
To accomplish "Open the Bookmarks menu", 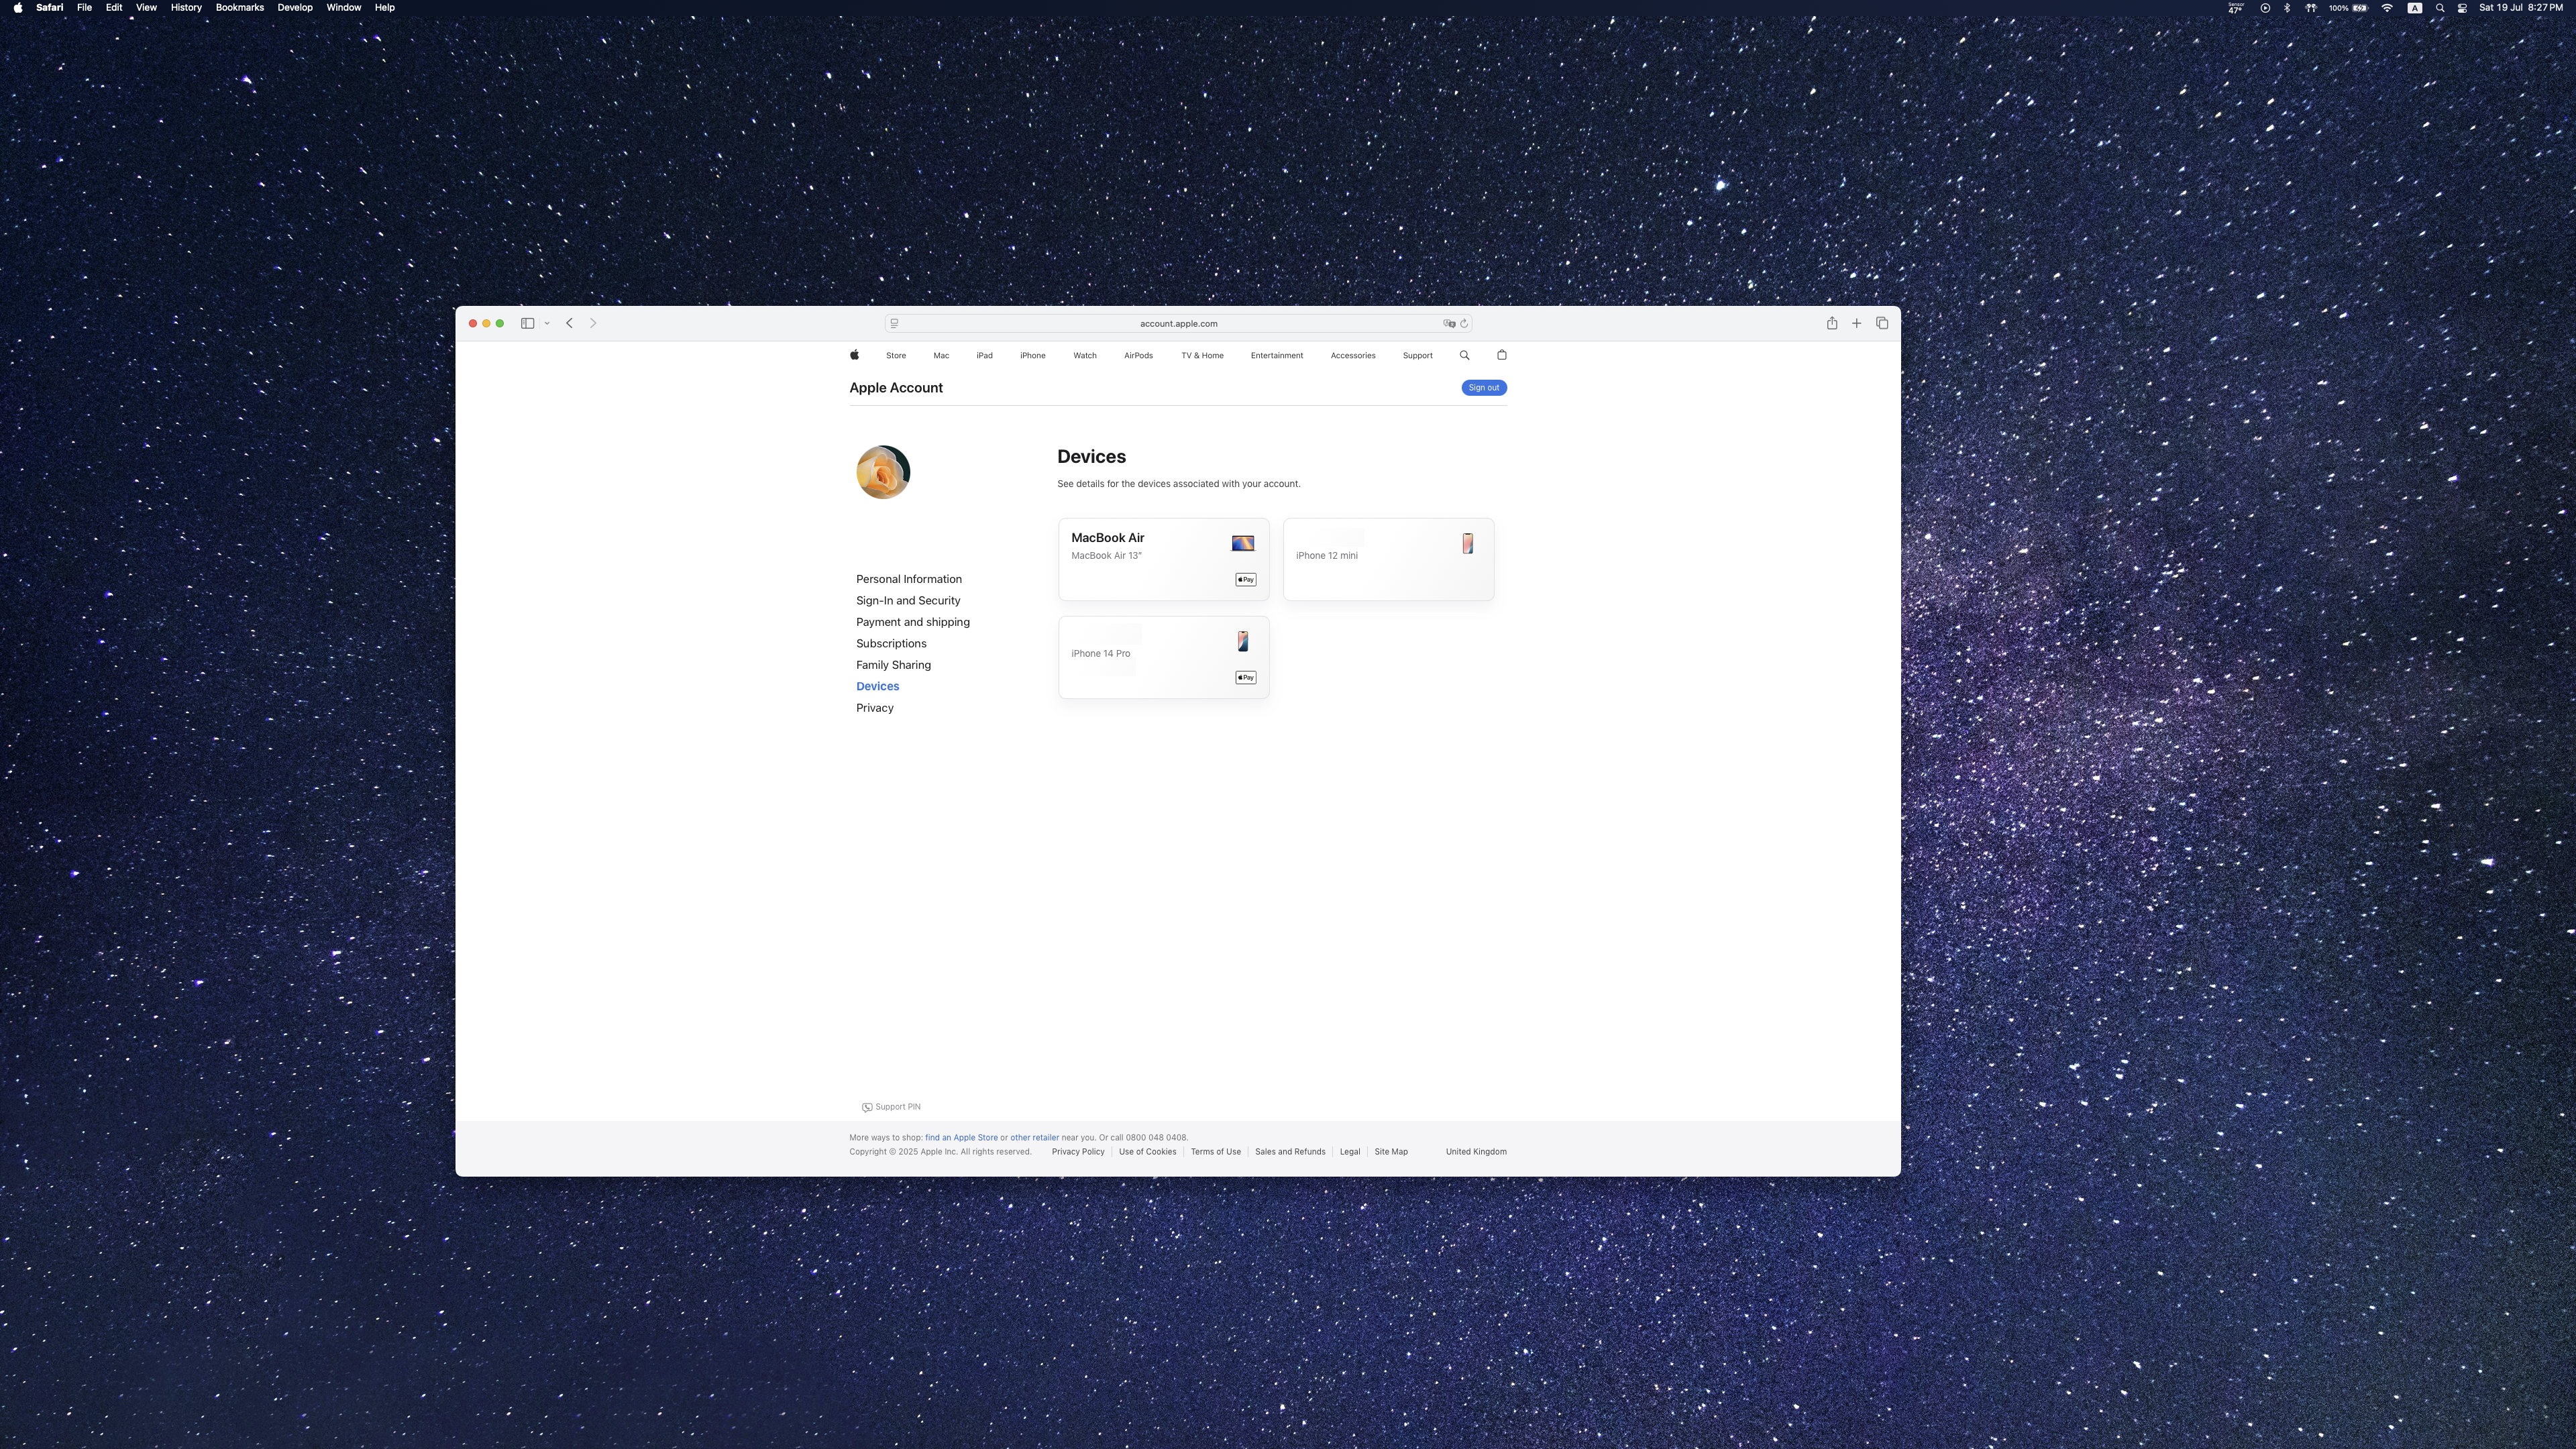I will 240,8.
